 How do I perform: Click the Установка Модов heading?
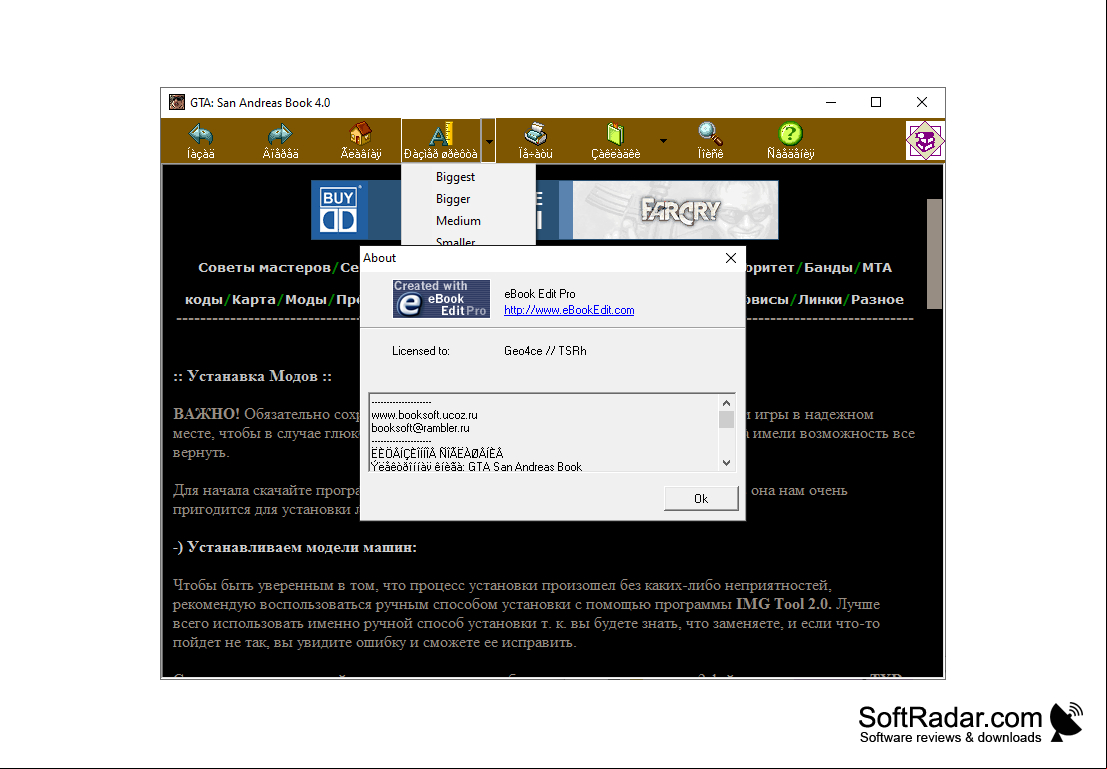252,376
